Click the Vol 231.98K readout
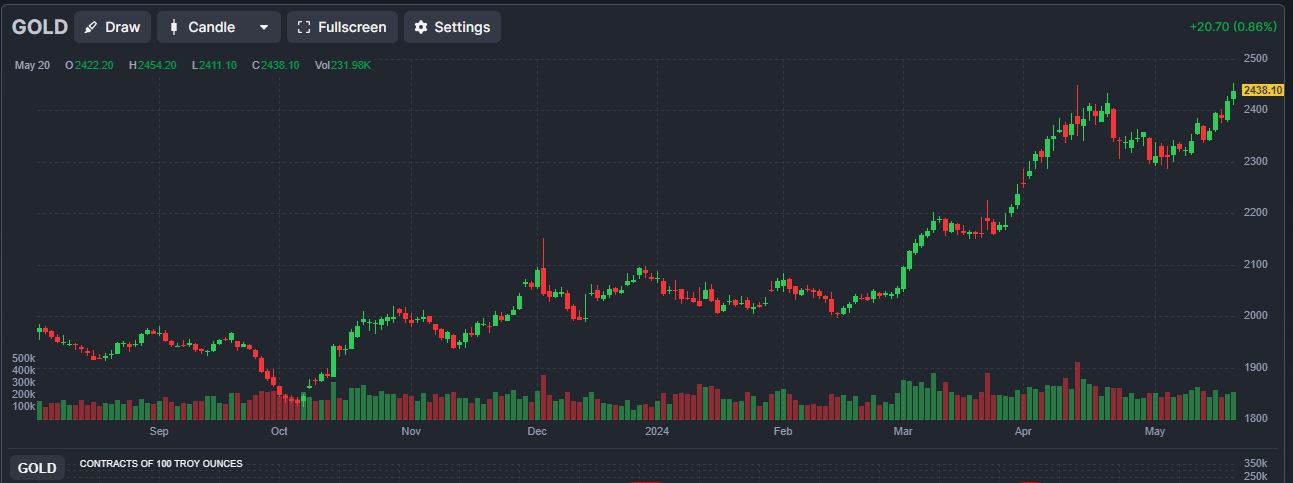Screen dimensions: 1293x483 (x=343, y=65)
